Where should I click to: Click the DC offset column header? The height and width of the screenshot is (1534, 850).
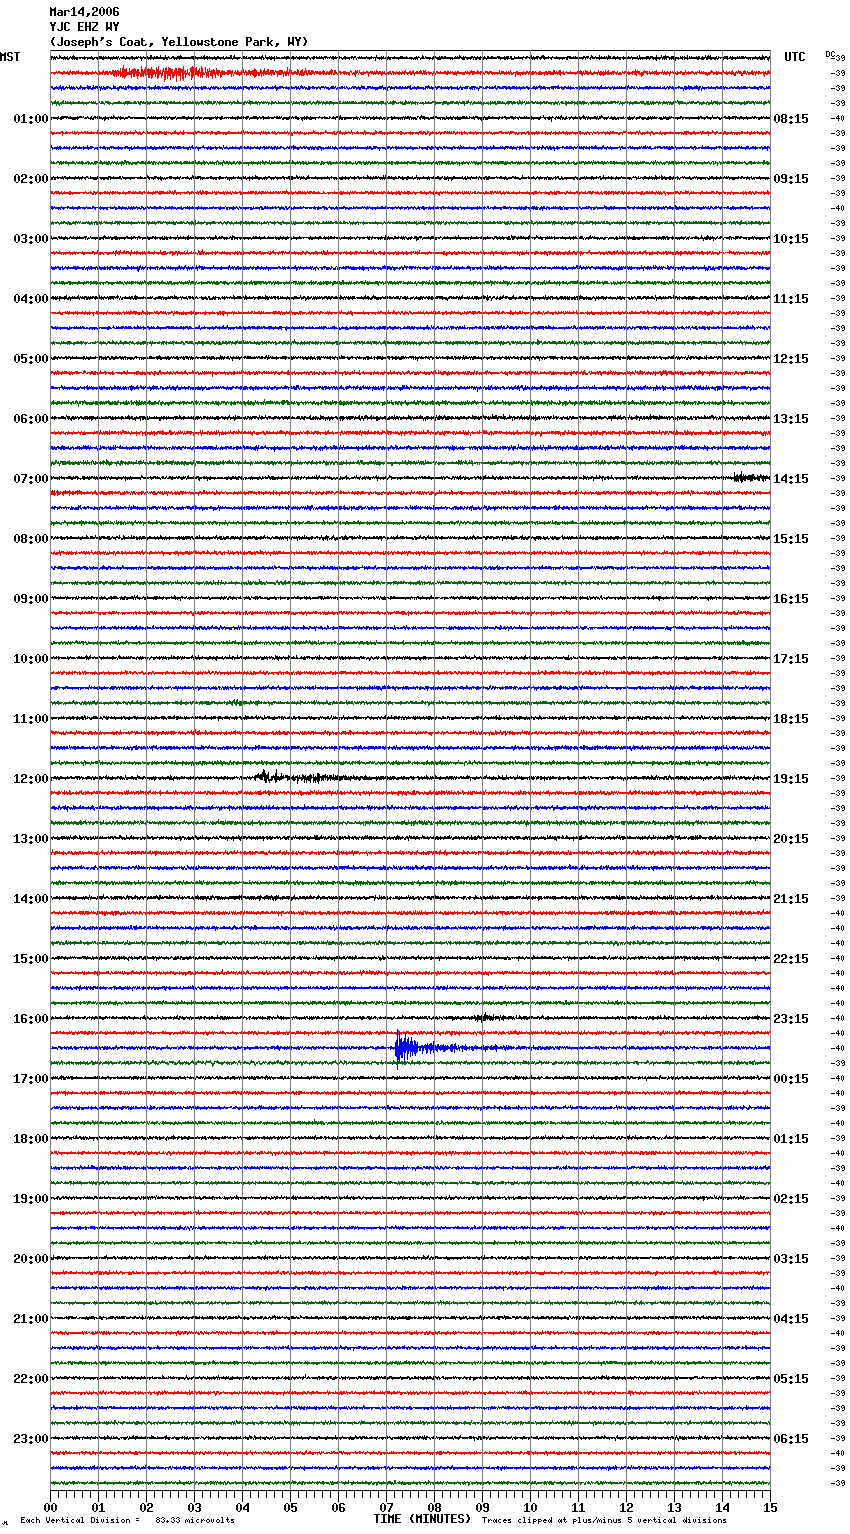coord(830,54)
